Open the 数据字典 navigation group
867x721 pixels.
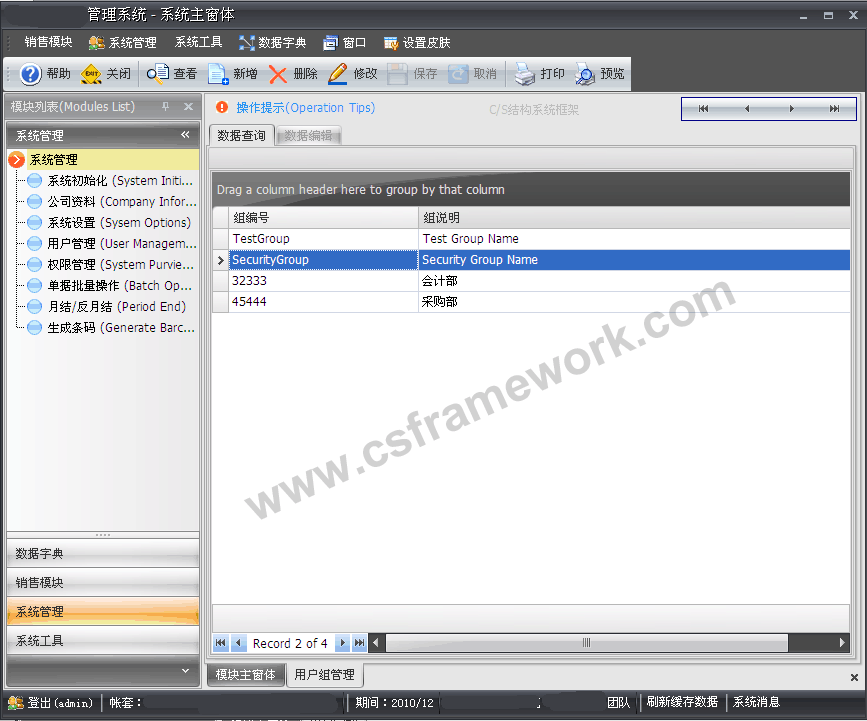pyautogui.click(x=103, y=553)
